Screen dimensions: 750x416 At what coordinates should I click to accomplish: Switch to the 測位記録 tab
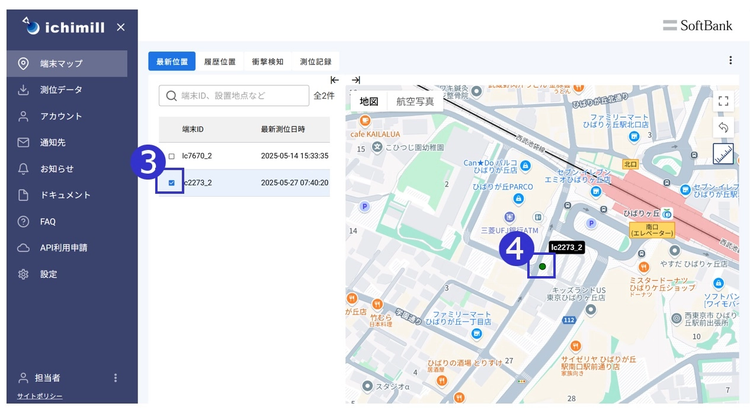(315, 61)
